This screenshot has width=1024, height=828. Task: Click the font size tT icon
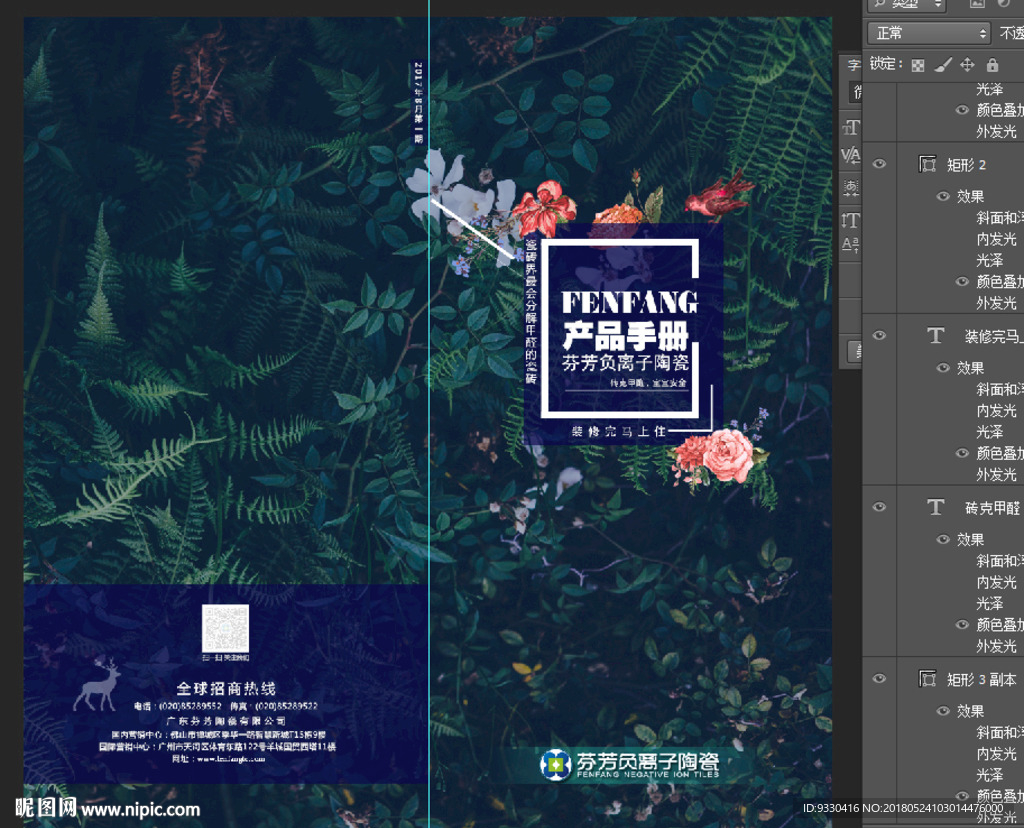click(x=850, y=127)
